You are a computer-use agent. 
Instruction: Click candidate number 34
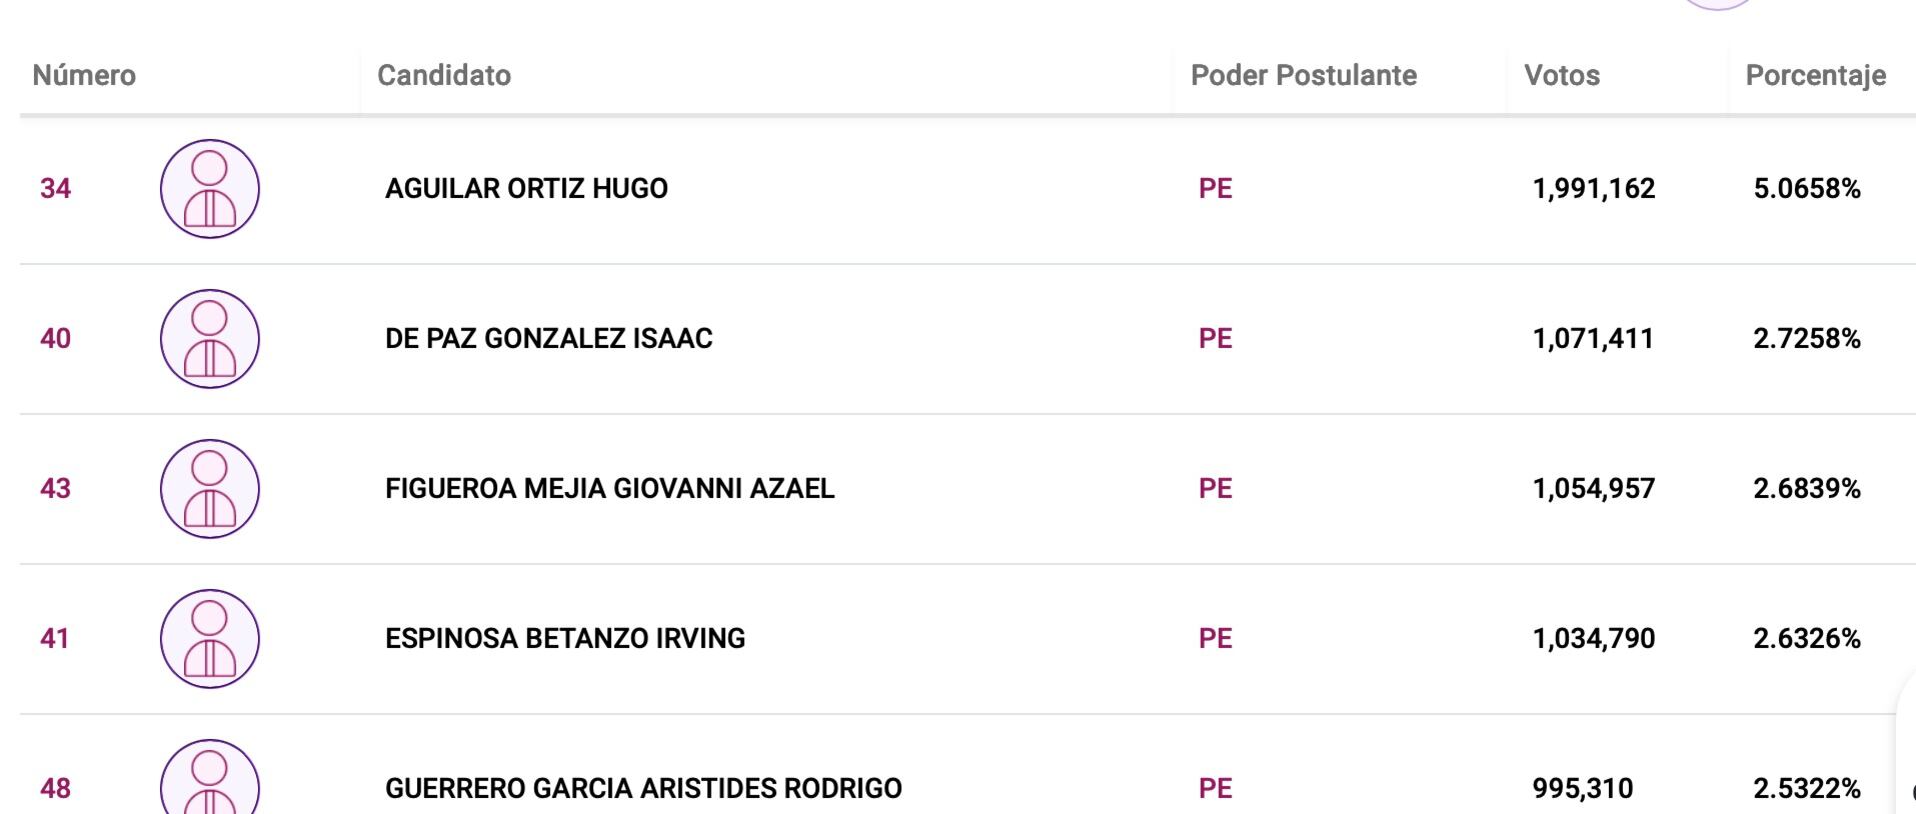pyautogui.click(x=56, y=189)
